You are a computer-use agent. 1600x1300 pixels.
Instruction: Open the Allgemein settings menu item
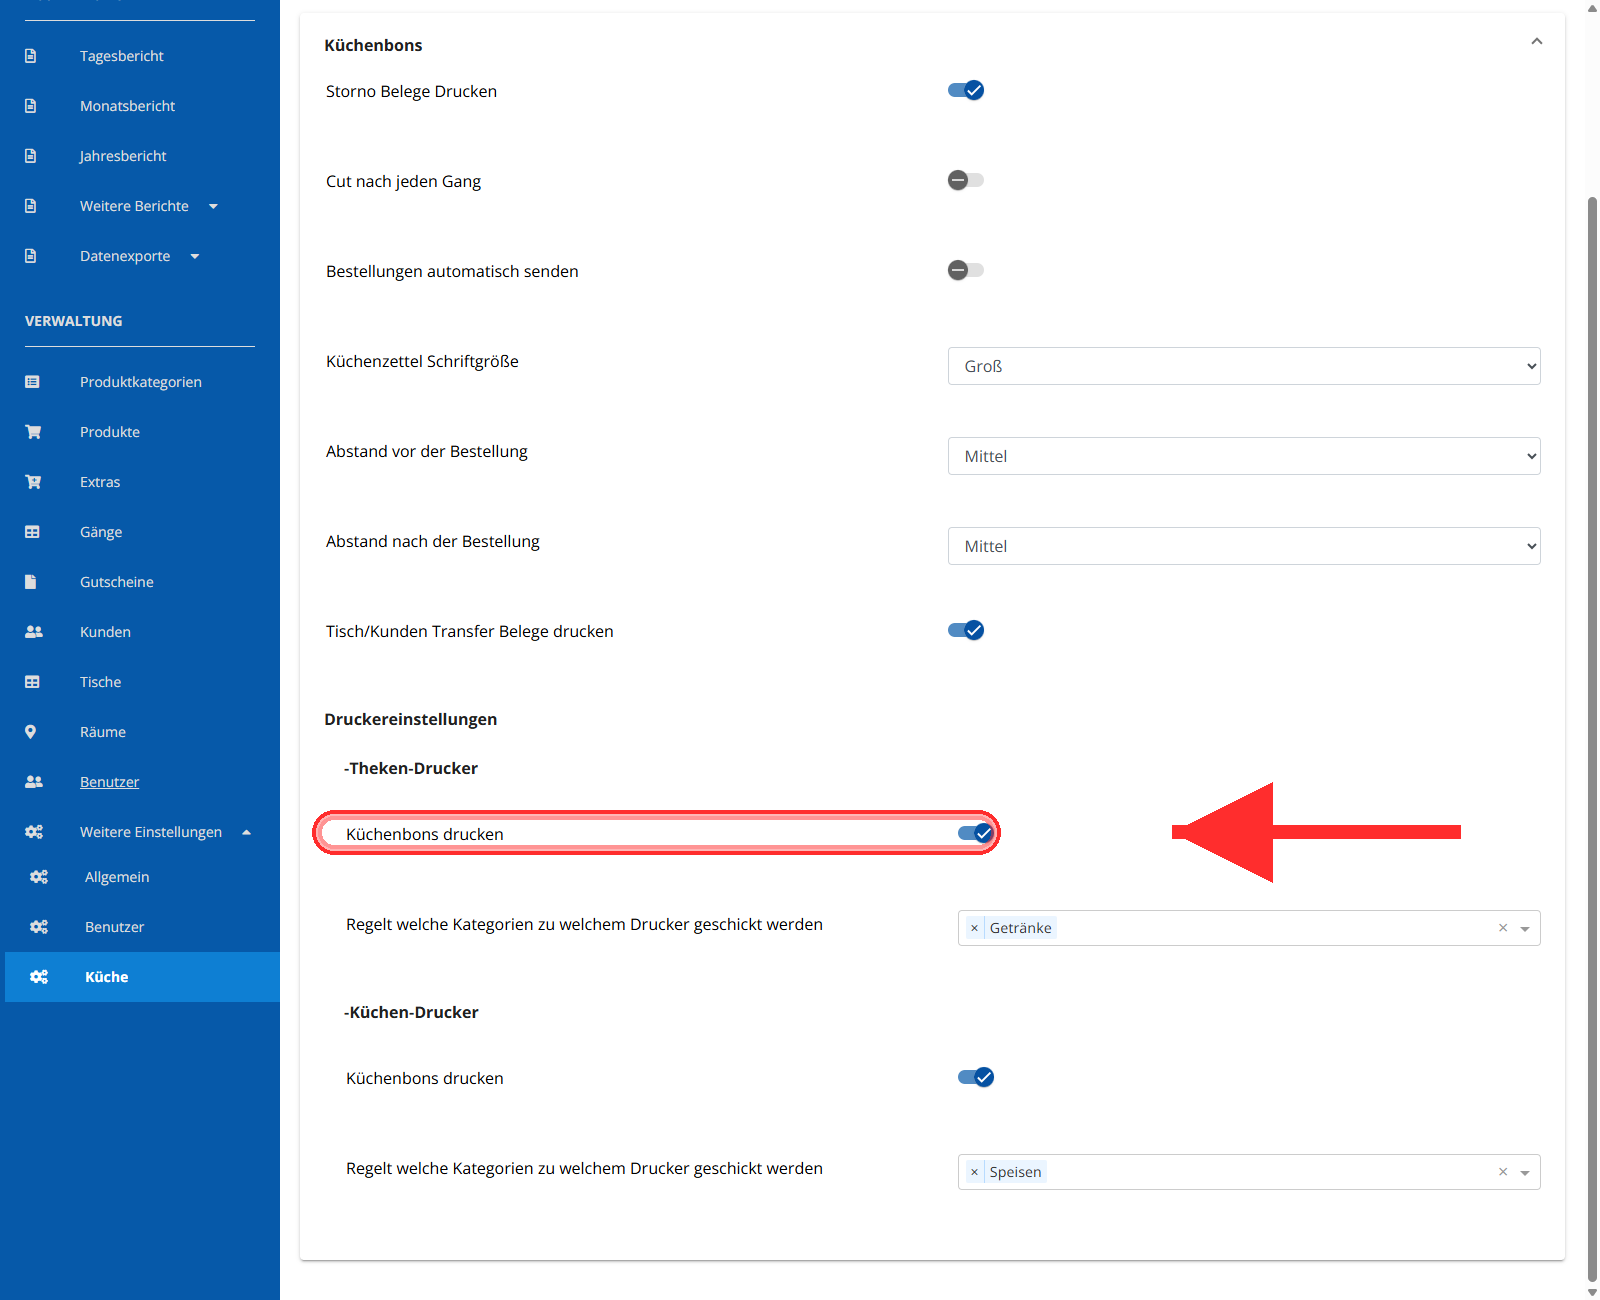tap(117, 877)
